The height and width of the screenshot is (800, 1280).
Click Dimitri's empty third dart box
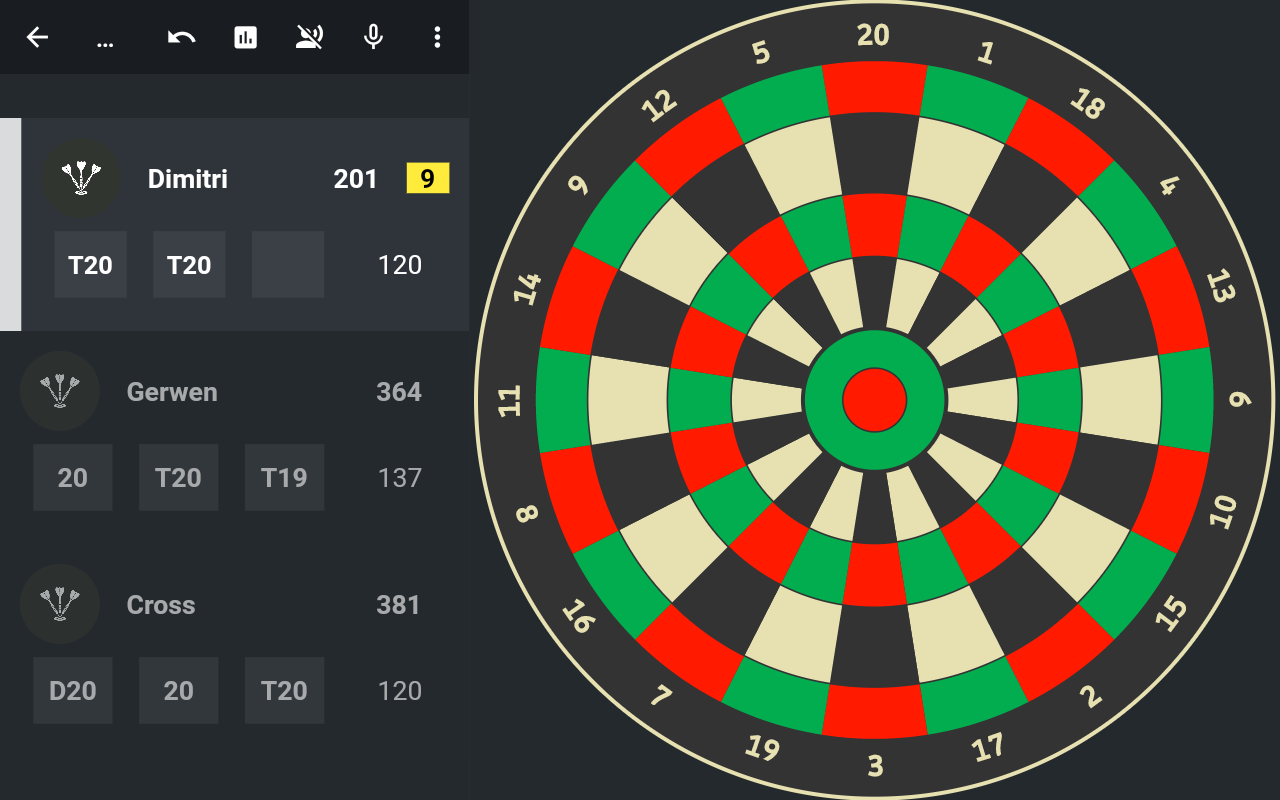tap(288, 264)
